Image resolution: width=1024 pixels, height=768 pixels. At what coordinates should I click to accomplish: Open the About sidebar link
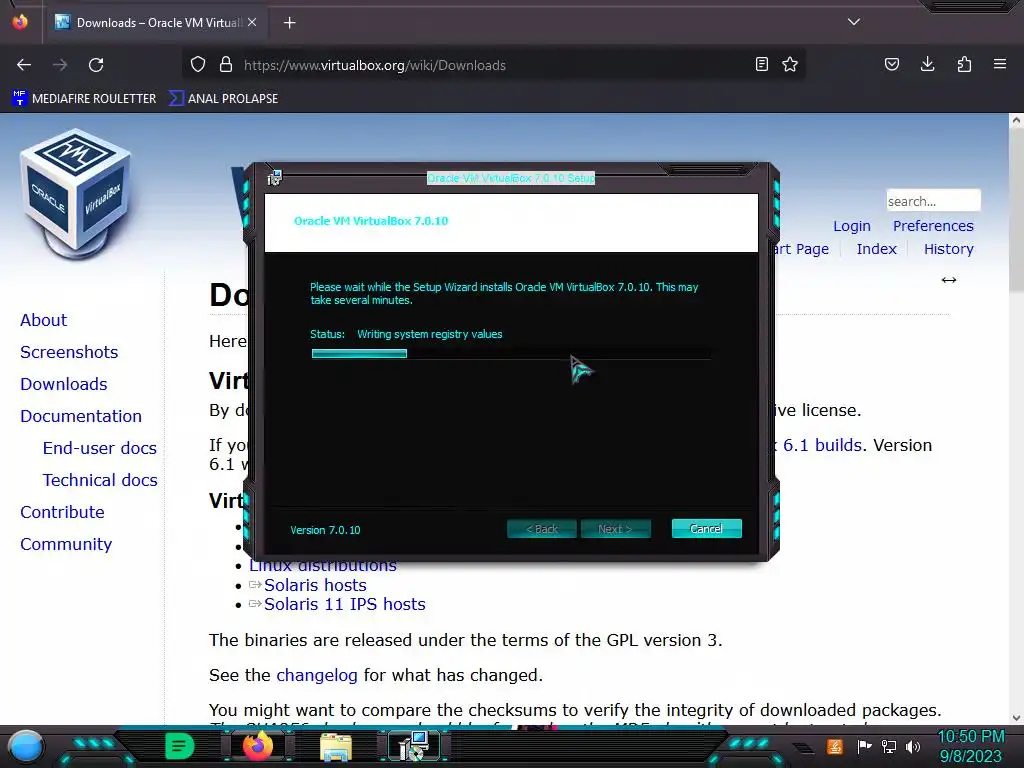click(x=43, y=320)
